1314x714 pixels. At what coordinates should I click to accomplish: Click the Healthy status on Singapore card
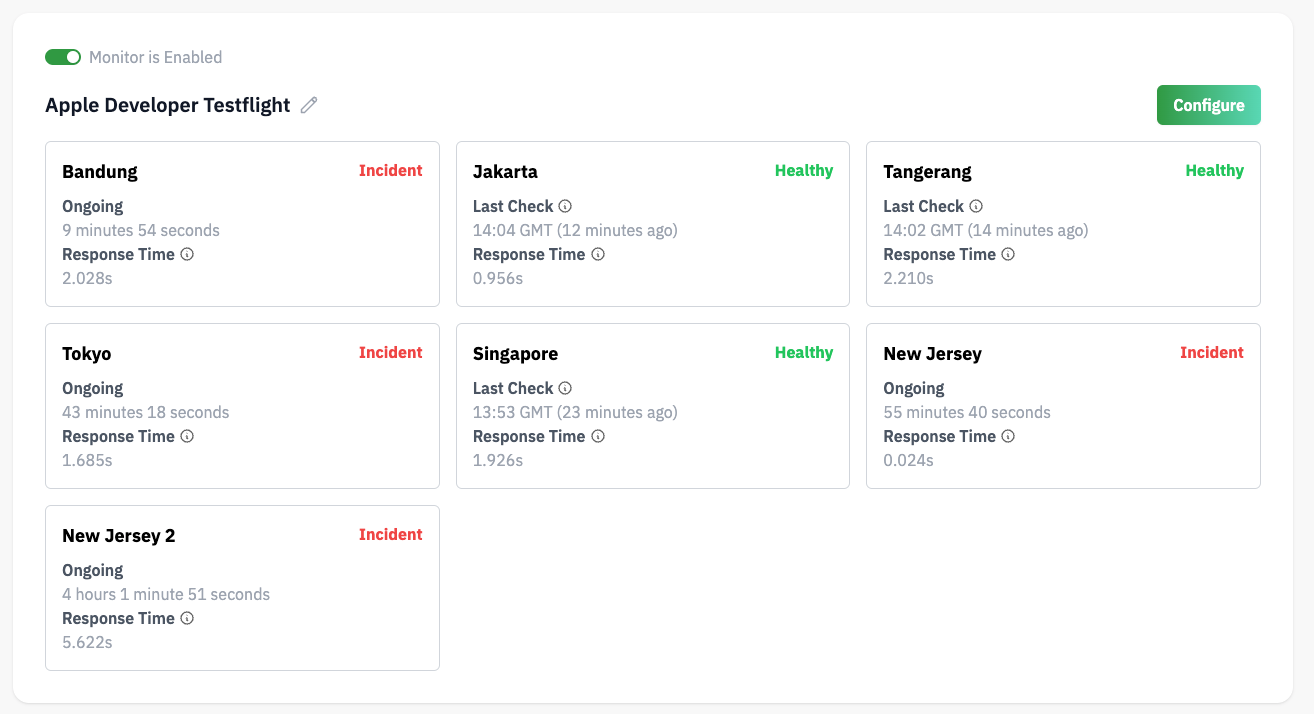tap(804, 353)
